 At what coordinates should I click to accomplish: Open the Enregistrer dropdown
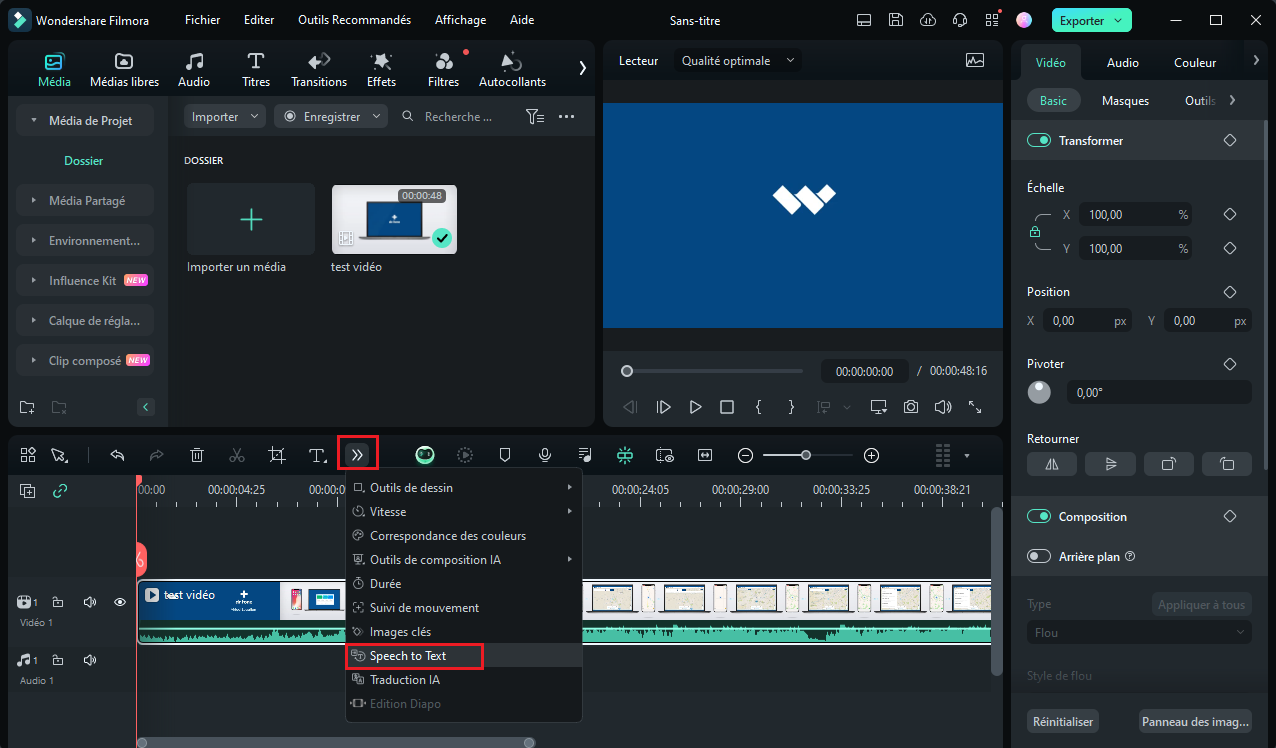331,117
